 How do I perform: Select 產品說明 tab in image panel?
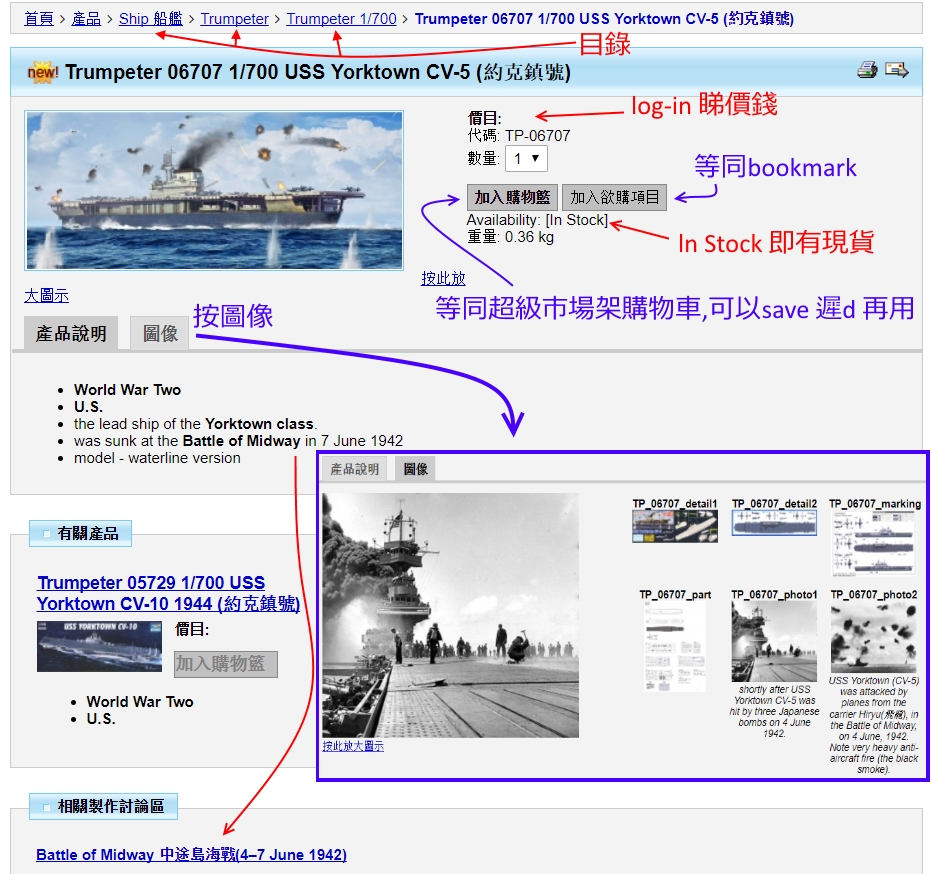(x=354, y=469)
